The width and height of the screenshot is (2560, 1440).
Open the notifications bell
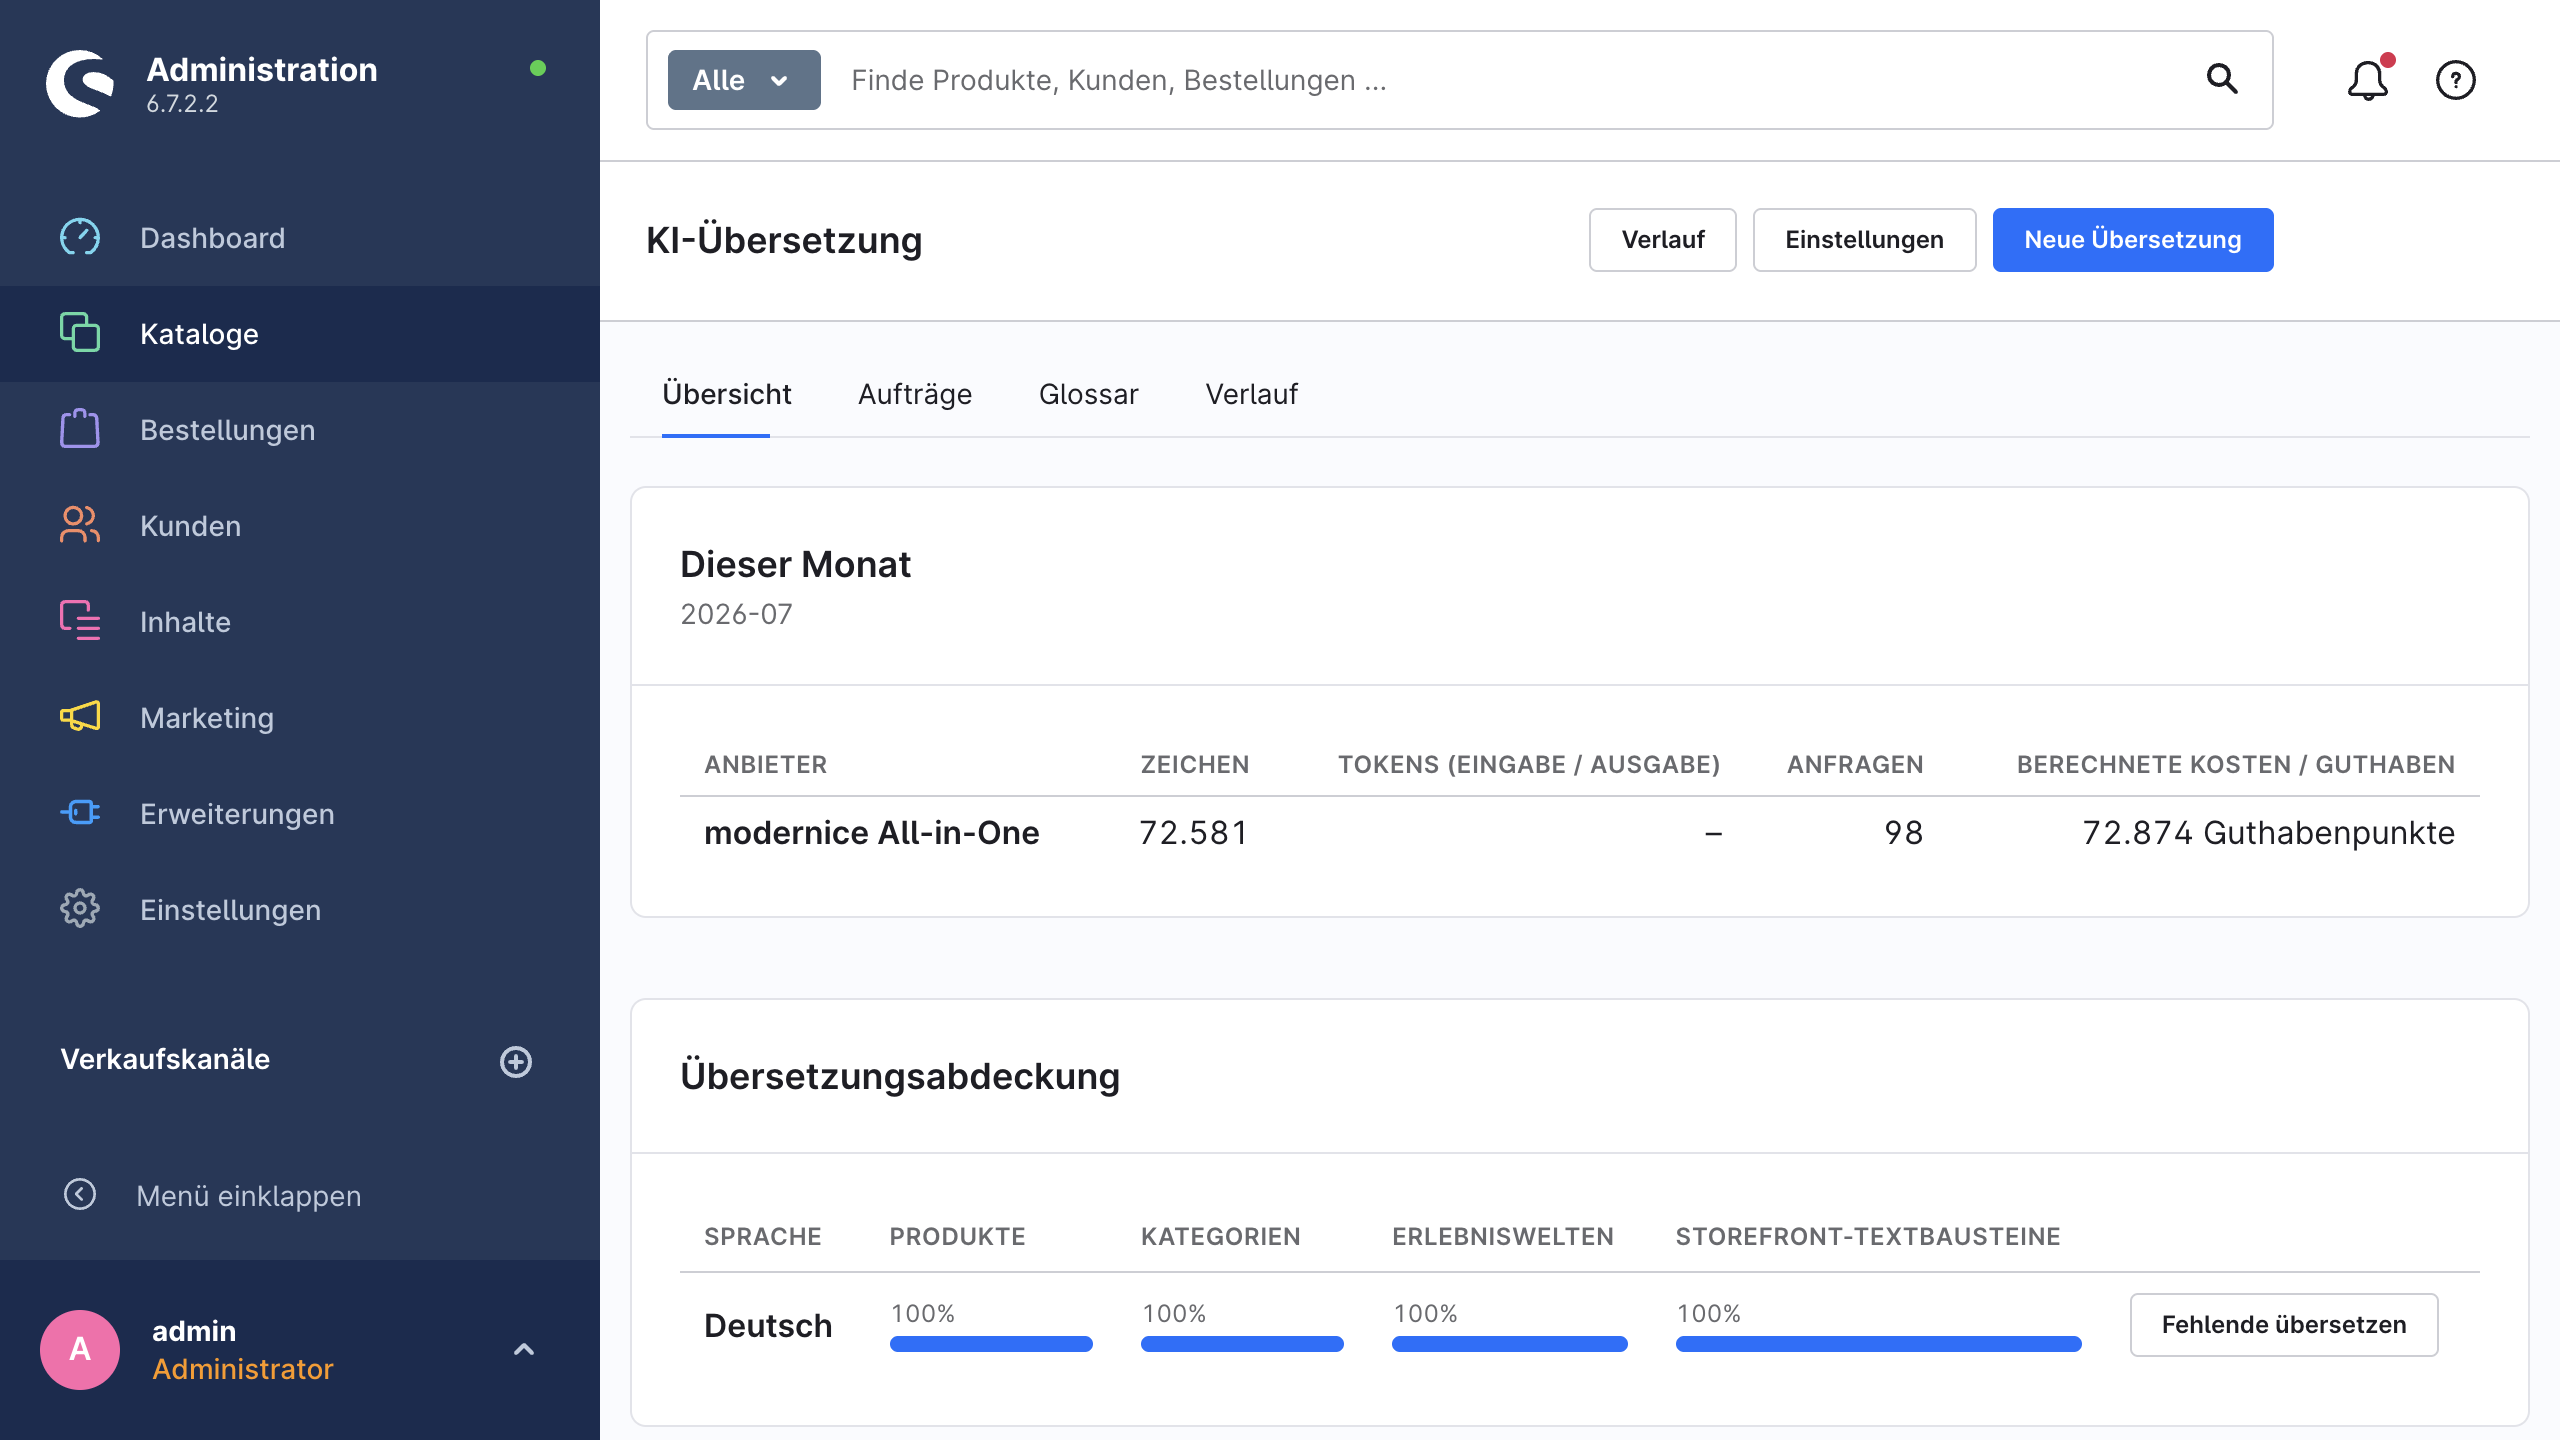pos(2368,80)
